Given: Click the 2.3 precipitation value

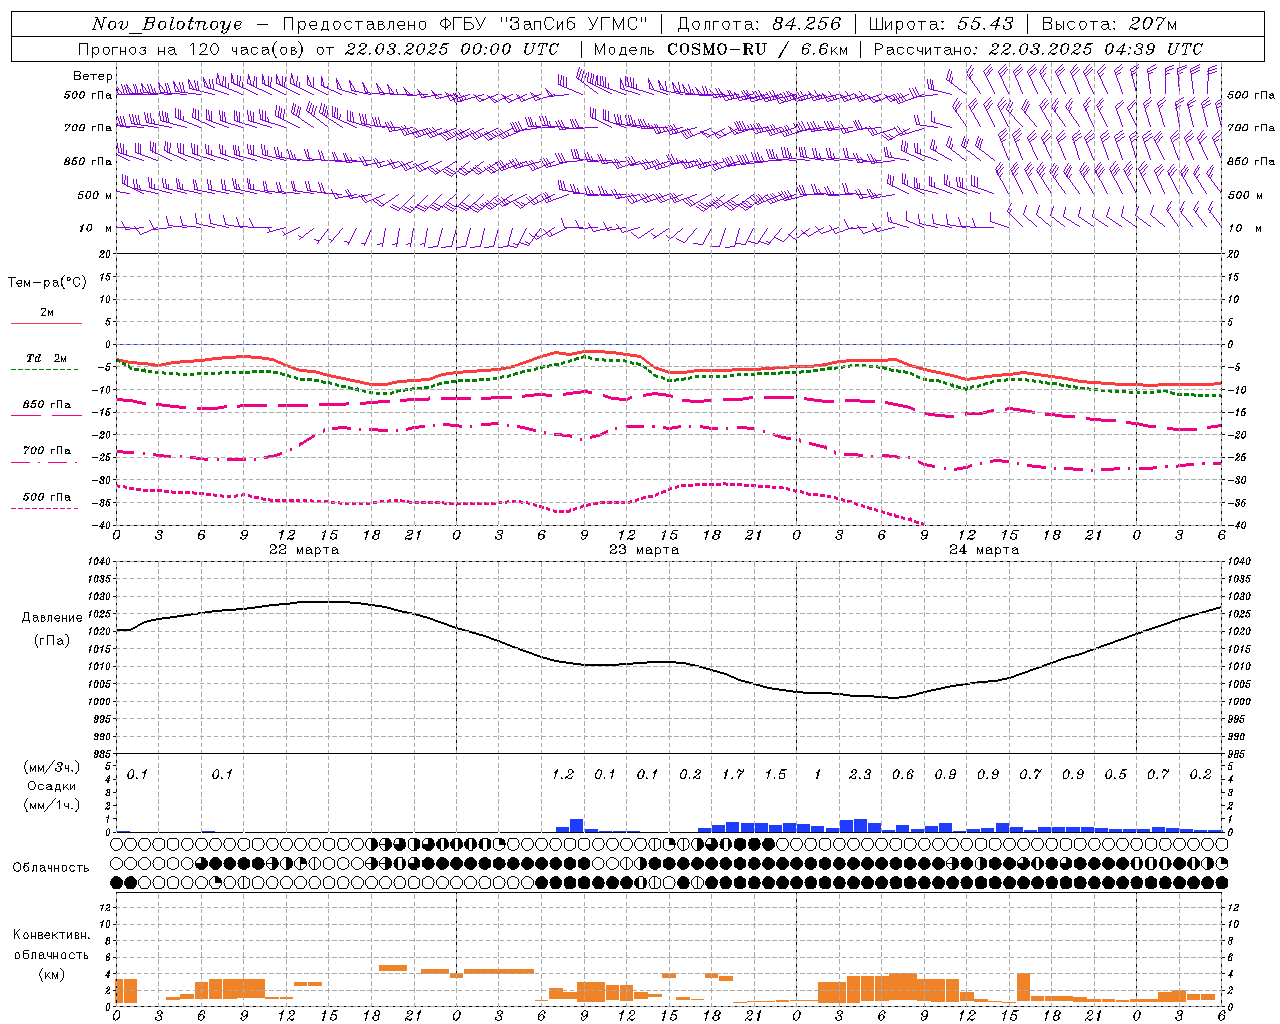Looking at the screenshot, I should click(x=860, y=775).
